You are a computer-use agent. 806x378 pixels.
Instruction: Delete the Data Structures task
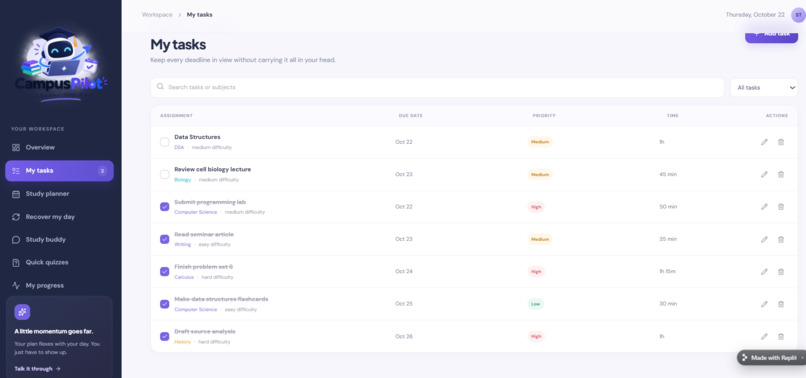(780, 142)
